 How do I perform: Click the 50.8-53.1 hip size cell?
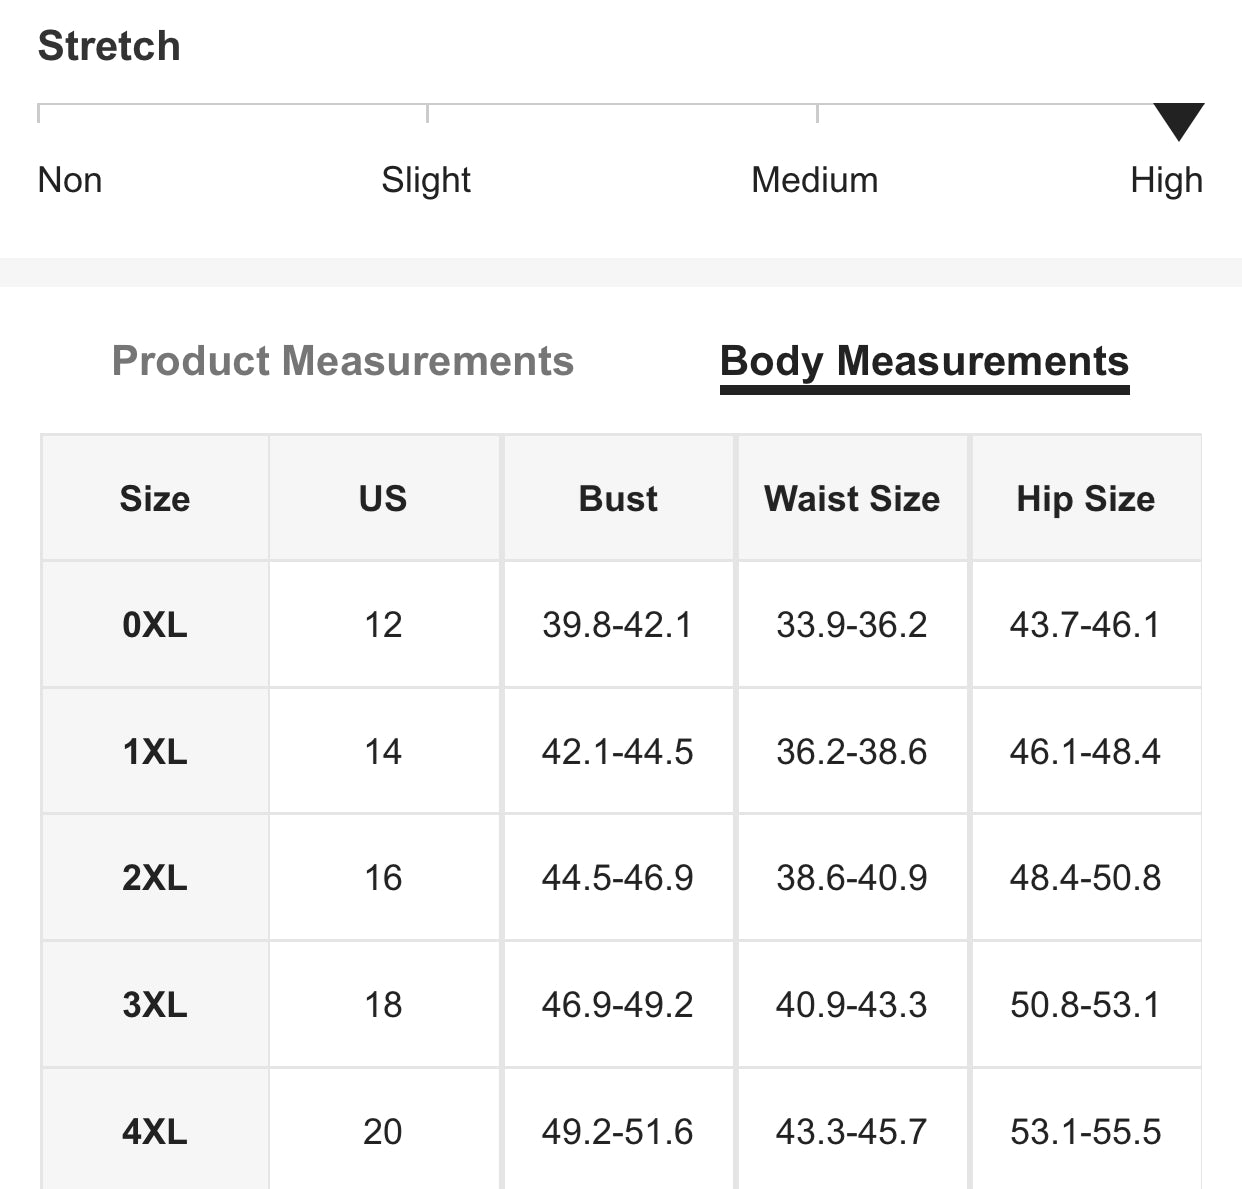tap(1085, 1004)
